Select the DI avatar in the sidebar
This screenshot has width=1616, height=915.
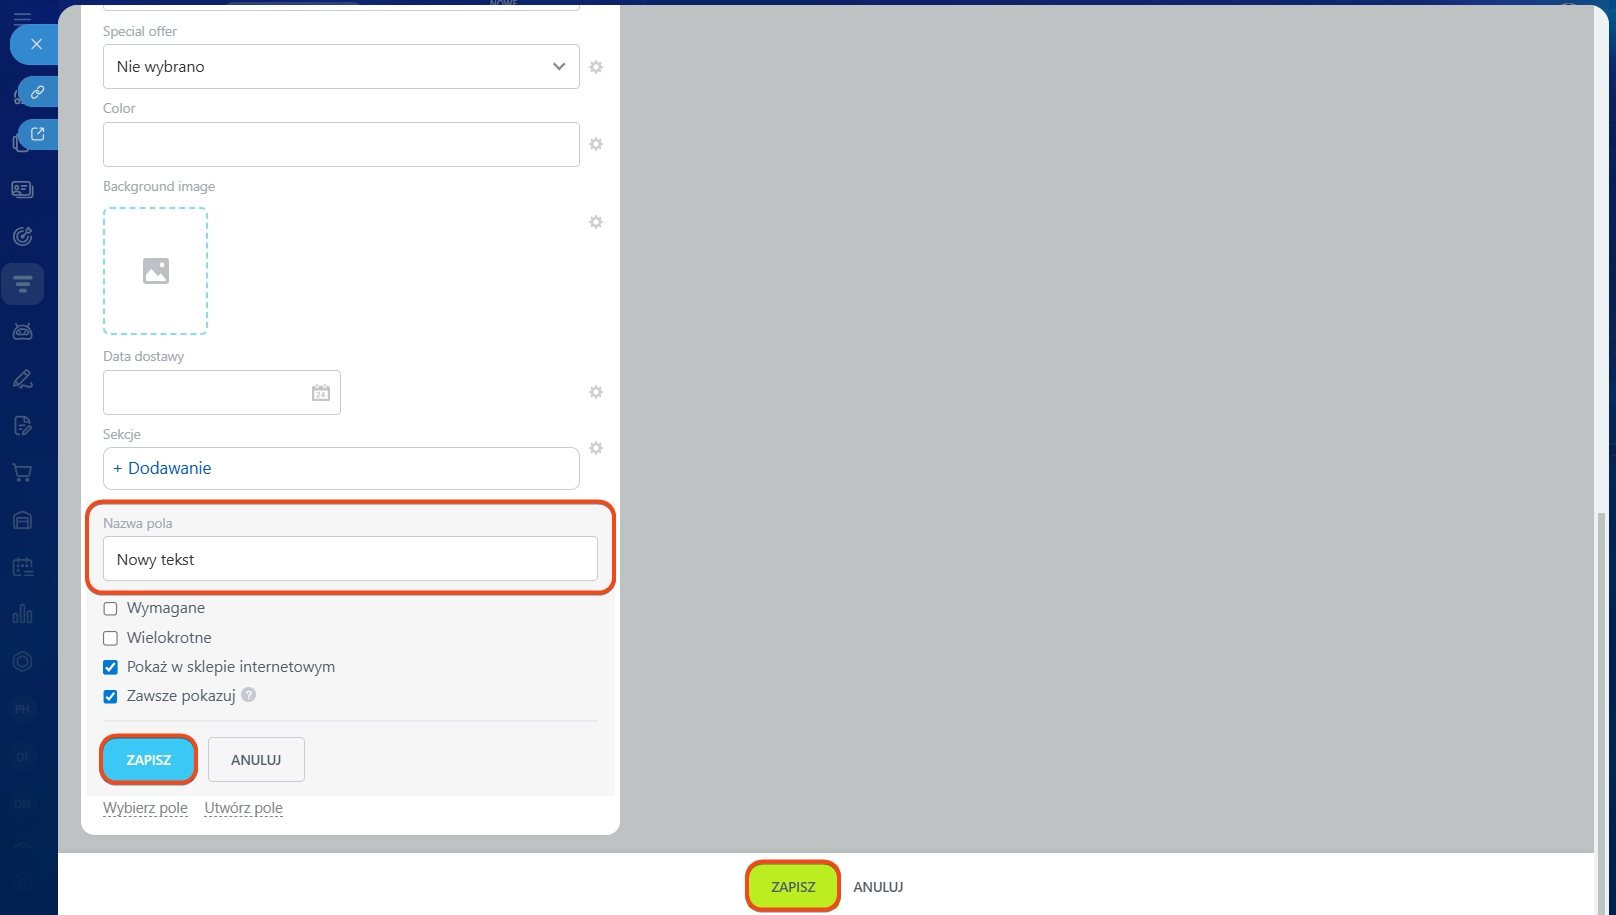22,757
